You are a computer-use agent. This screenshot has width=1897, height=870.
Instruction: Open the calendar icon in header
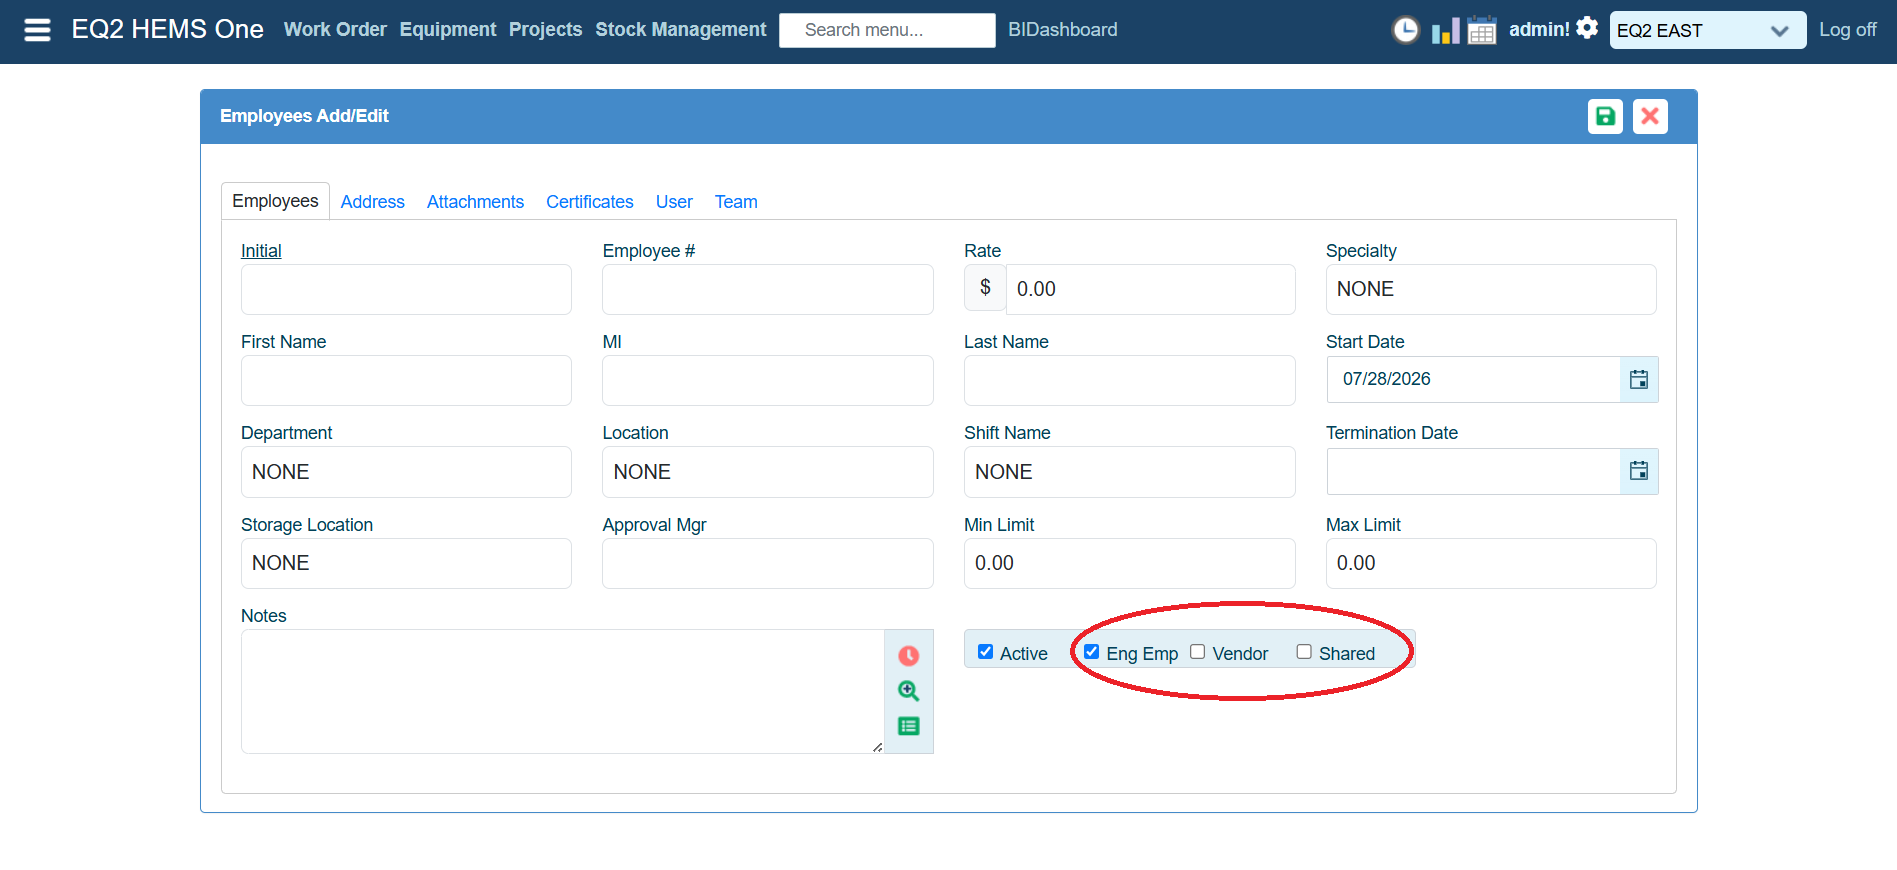click(1482, 30)
